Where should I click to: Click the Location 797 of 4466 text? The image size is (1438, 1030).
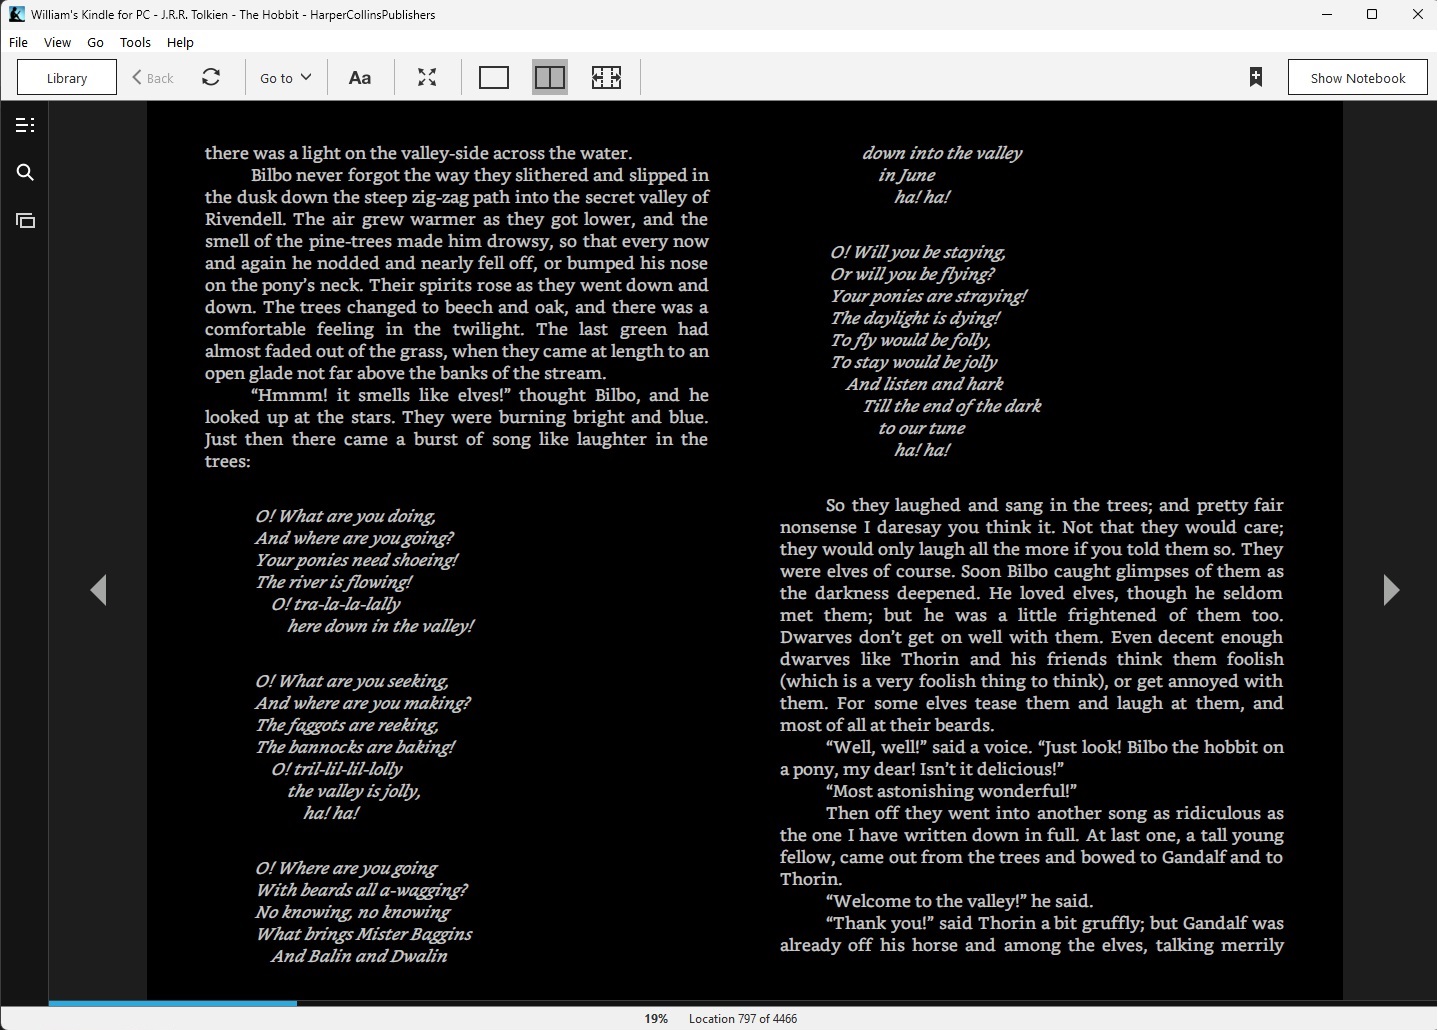click(x=743, y=1018)
